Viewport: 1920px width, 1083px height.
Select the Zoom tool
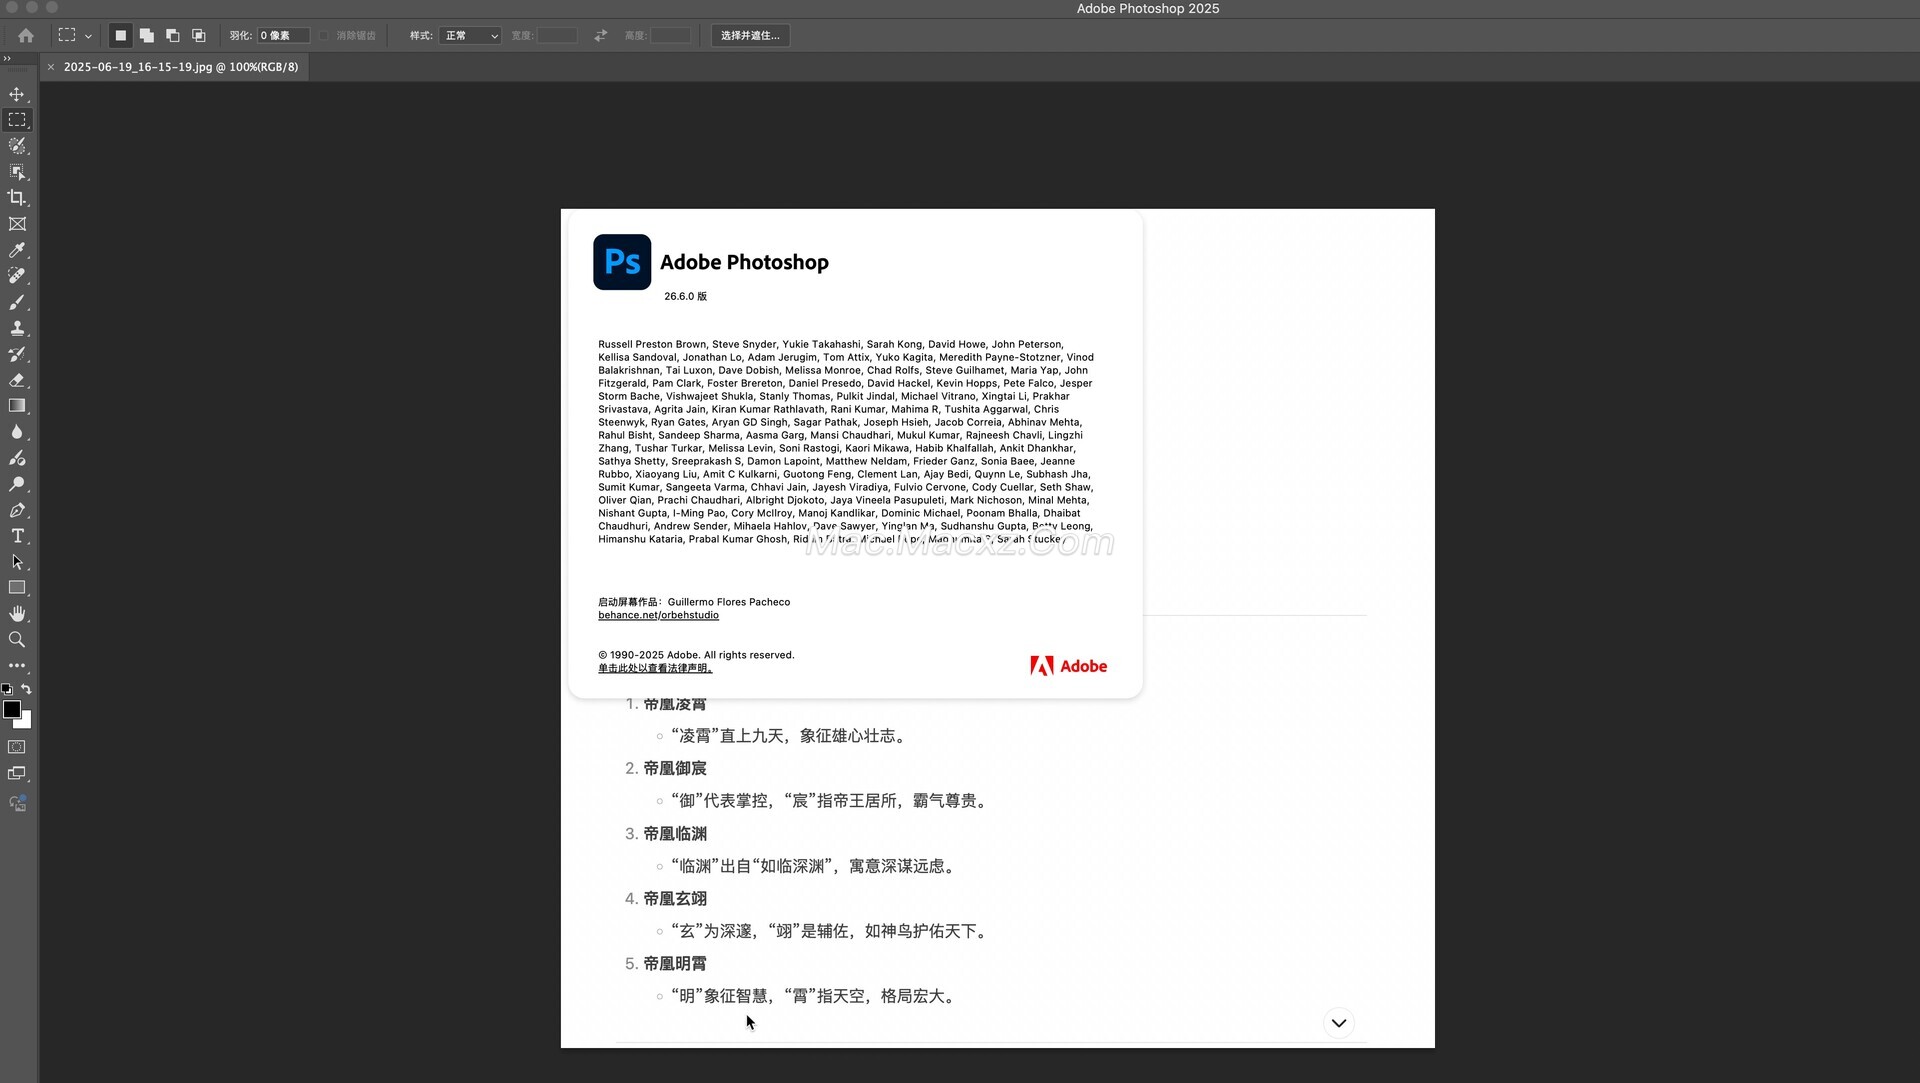click(17, 640)
